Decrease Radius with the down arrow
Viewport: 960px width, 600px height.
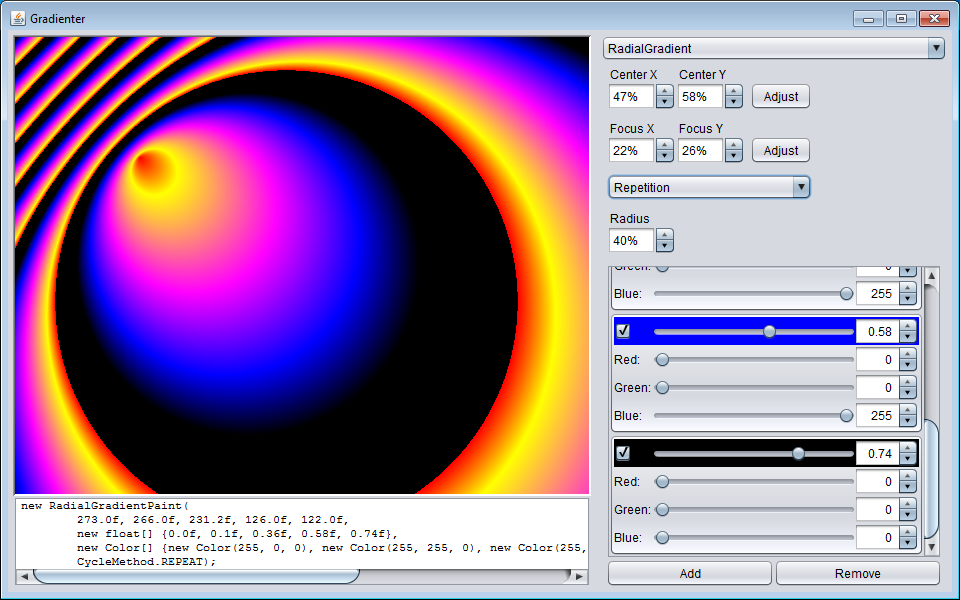pos(664,246)
